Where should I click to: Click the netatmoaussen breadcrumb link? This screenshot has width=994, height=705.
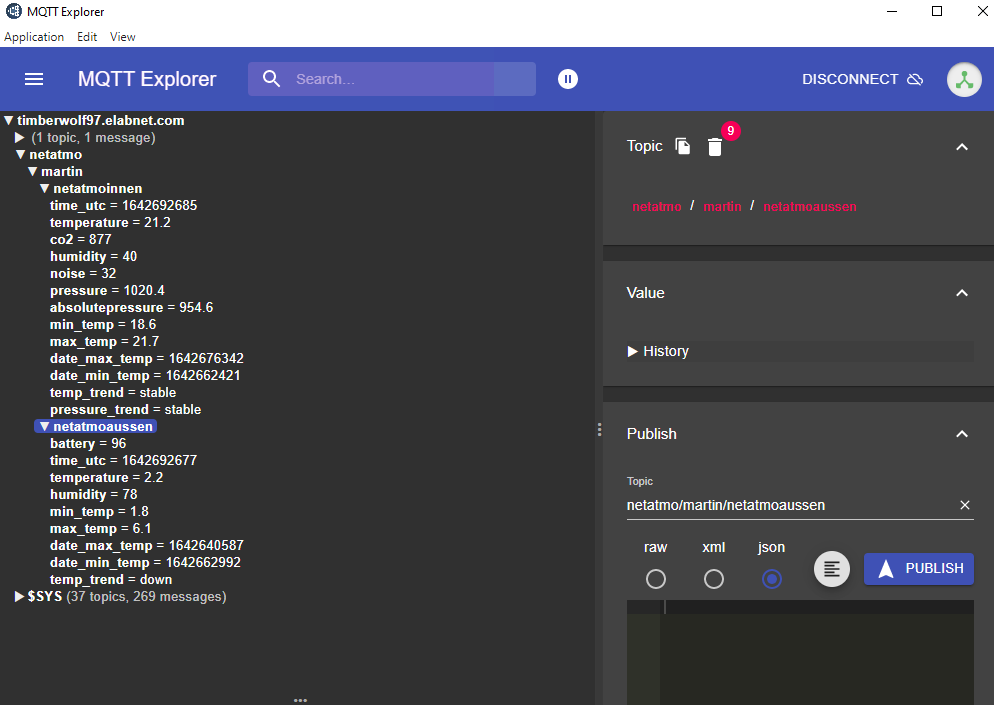810,207
